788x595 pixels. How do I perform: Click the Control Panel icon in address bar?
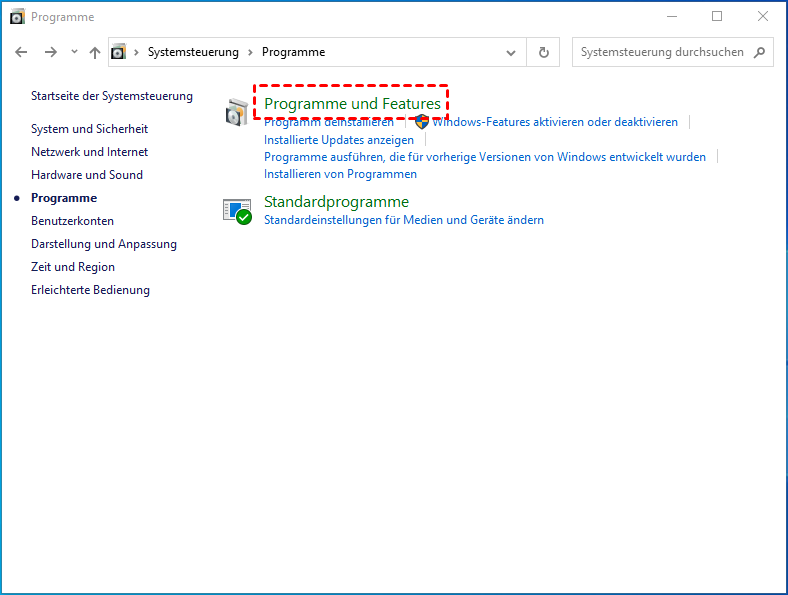coord(118,52)
